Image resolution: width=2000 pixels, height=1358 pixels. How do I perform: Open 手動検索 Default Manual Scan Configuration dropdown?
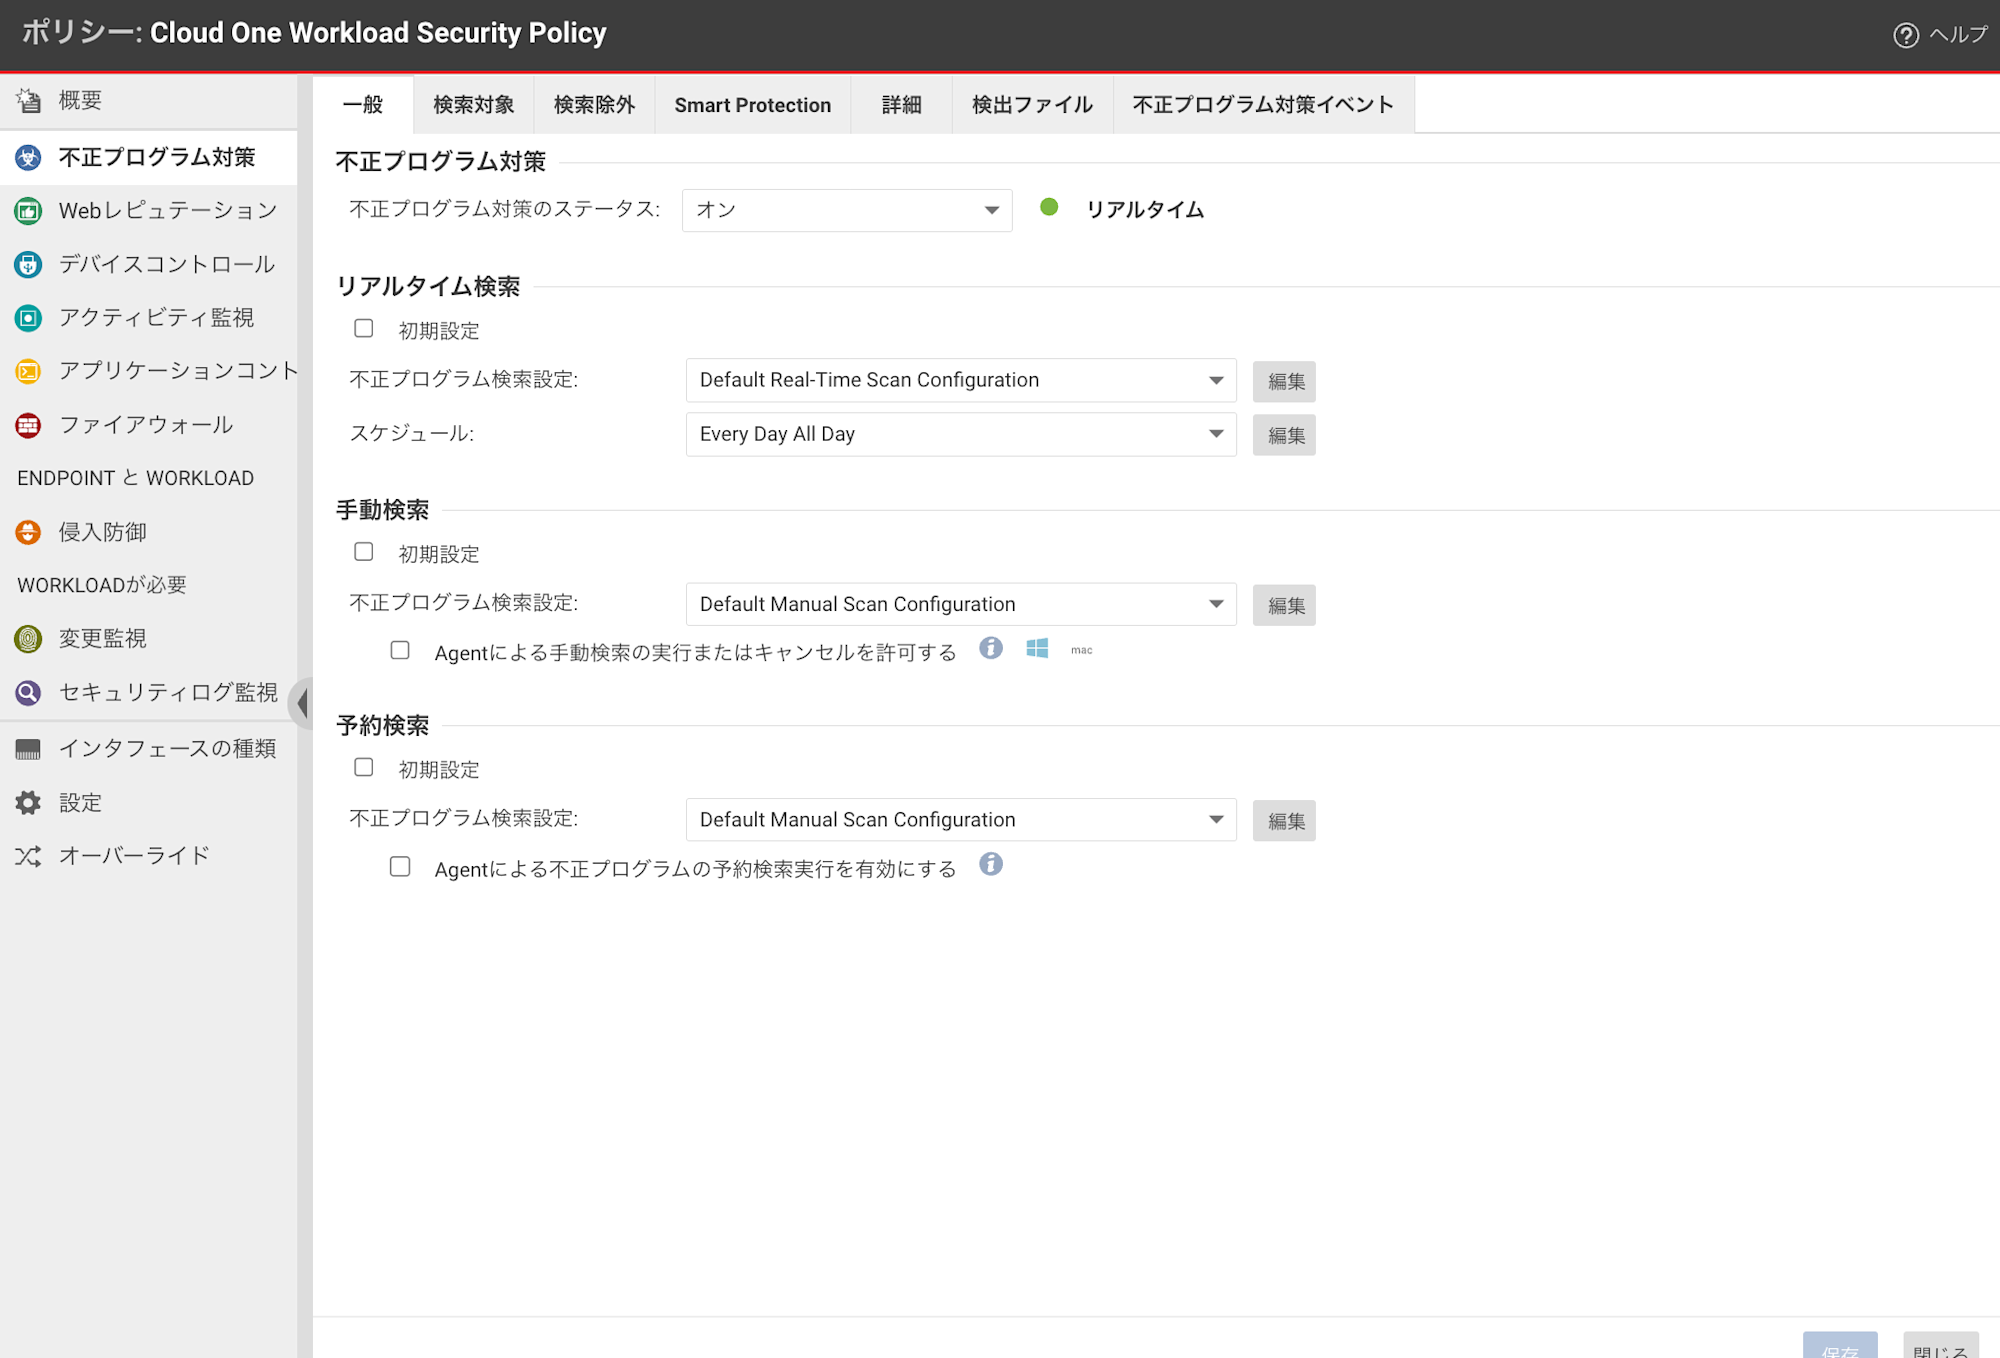coord(961,604)
